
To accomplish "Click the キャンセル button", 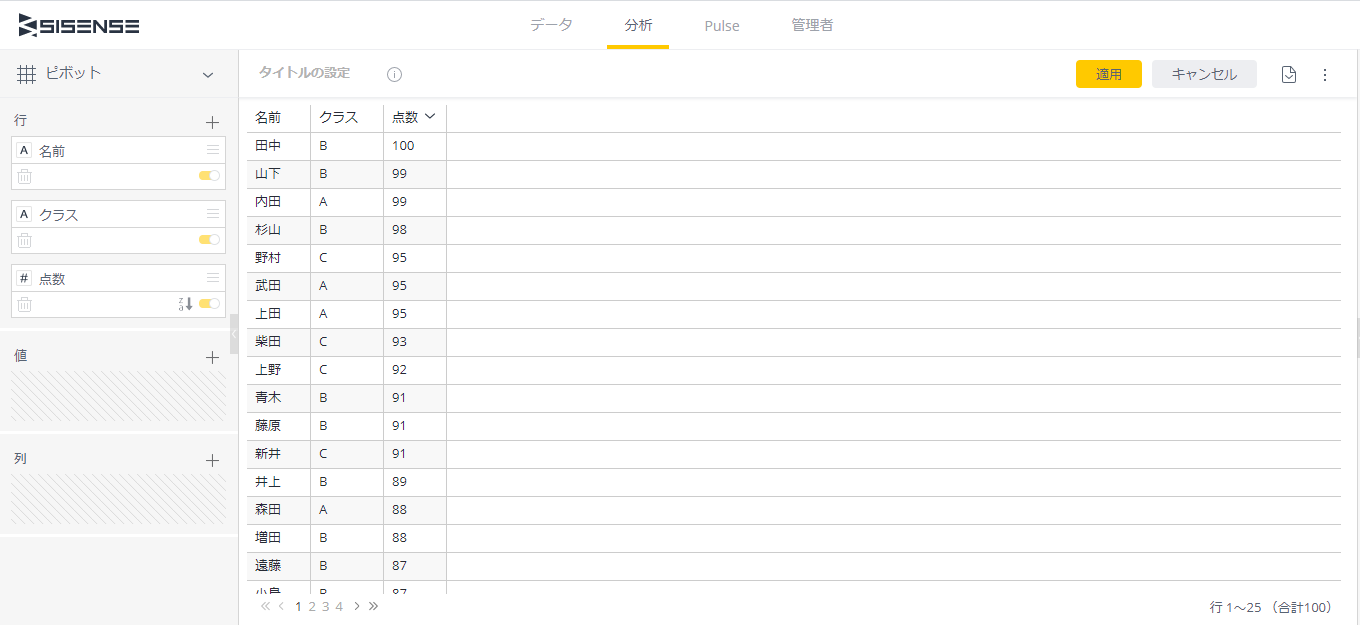I will pyautogui.click(x=1204, y=74).
